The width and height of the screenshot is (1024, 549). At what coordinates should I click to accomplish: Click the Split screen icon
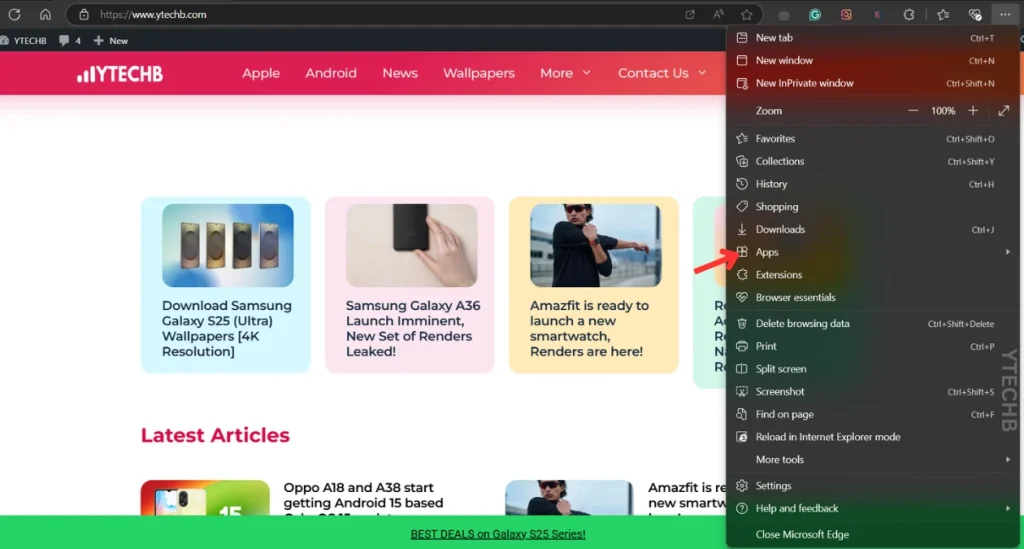[x=742, y=369]
